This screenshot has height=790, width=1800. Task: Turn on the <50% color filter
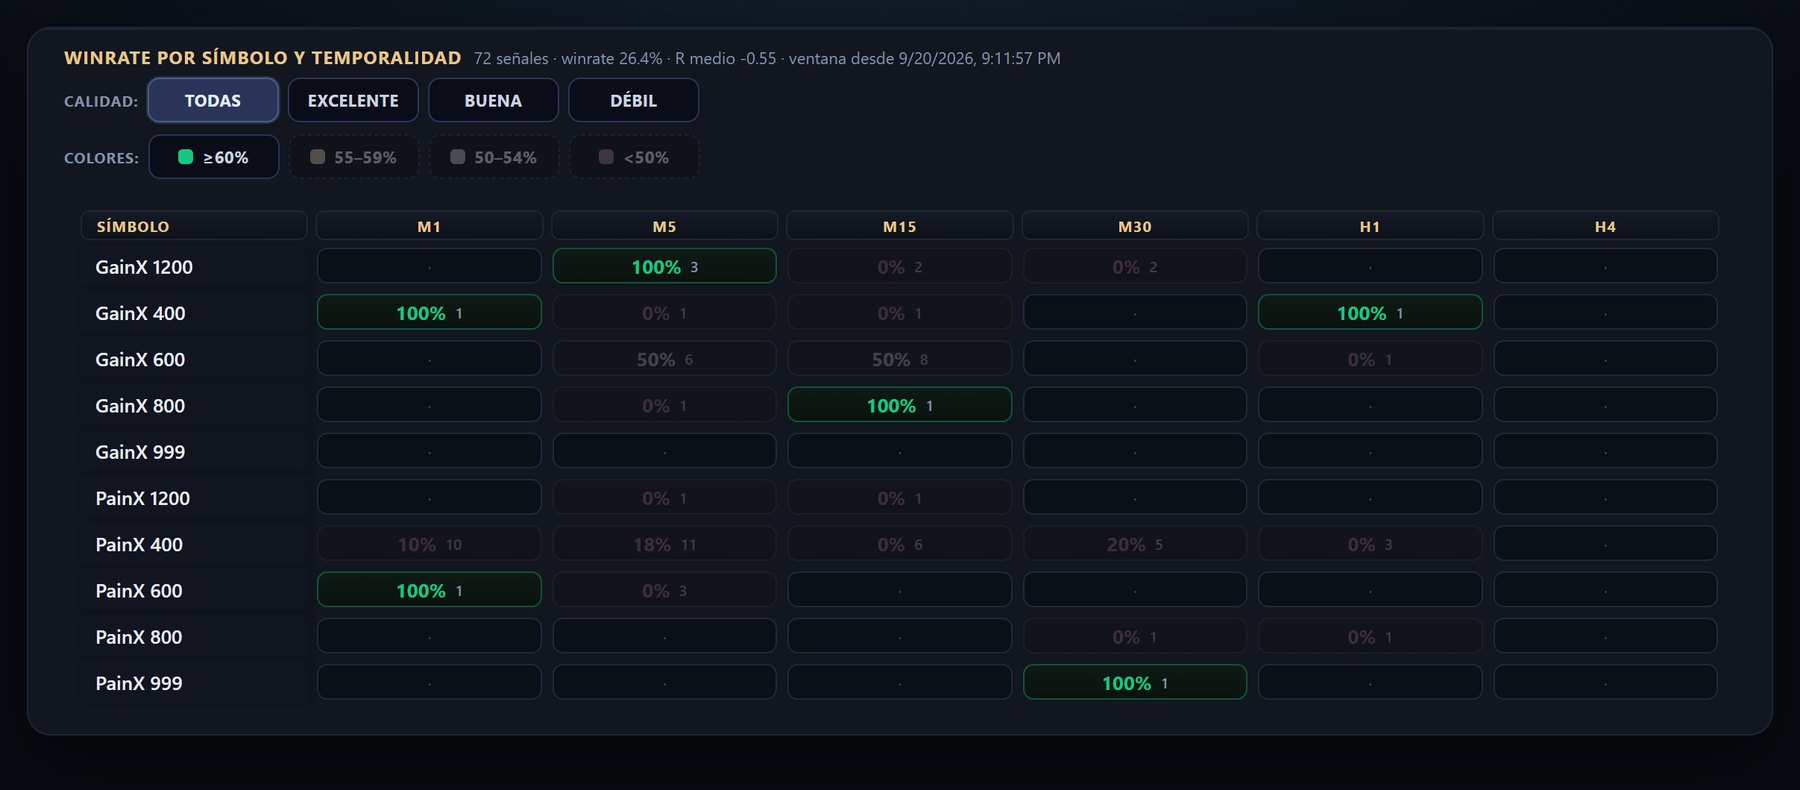click(x=633, y=157)
